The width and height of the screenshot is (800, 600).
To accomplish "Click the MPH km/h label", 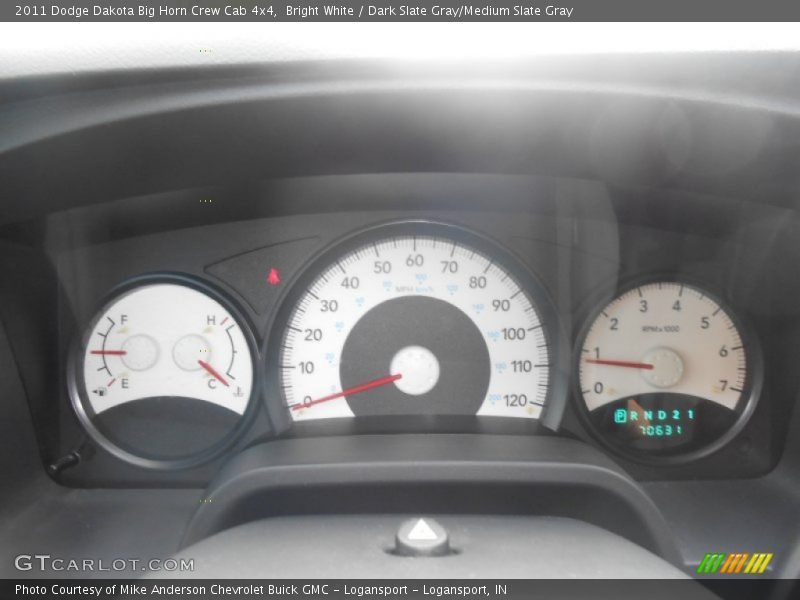I will click(x=415, y=290).
